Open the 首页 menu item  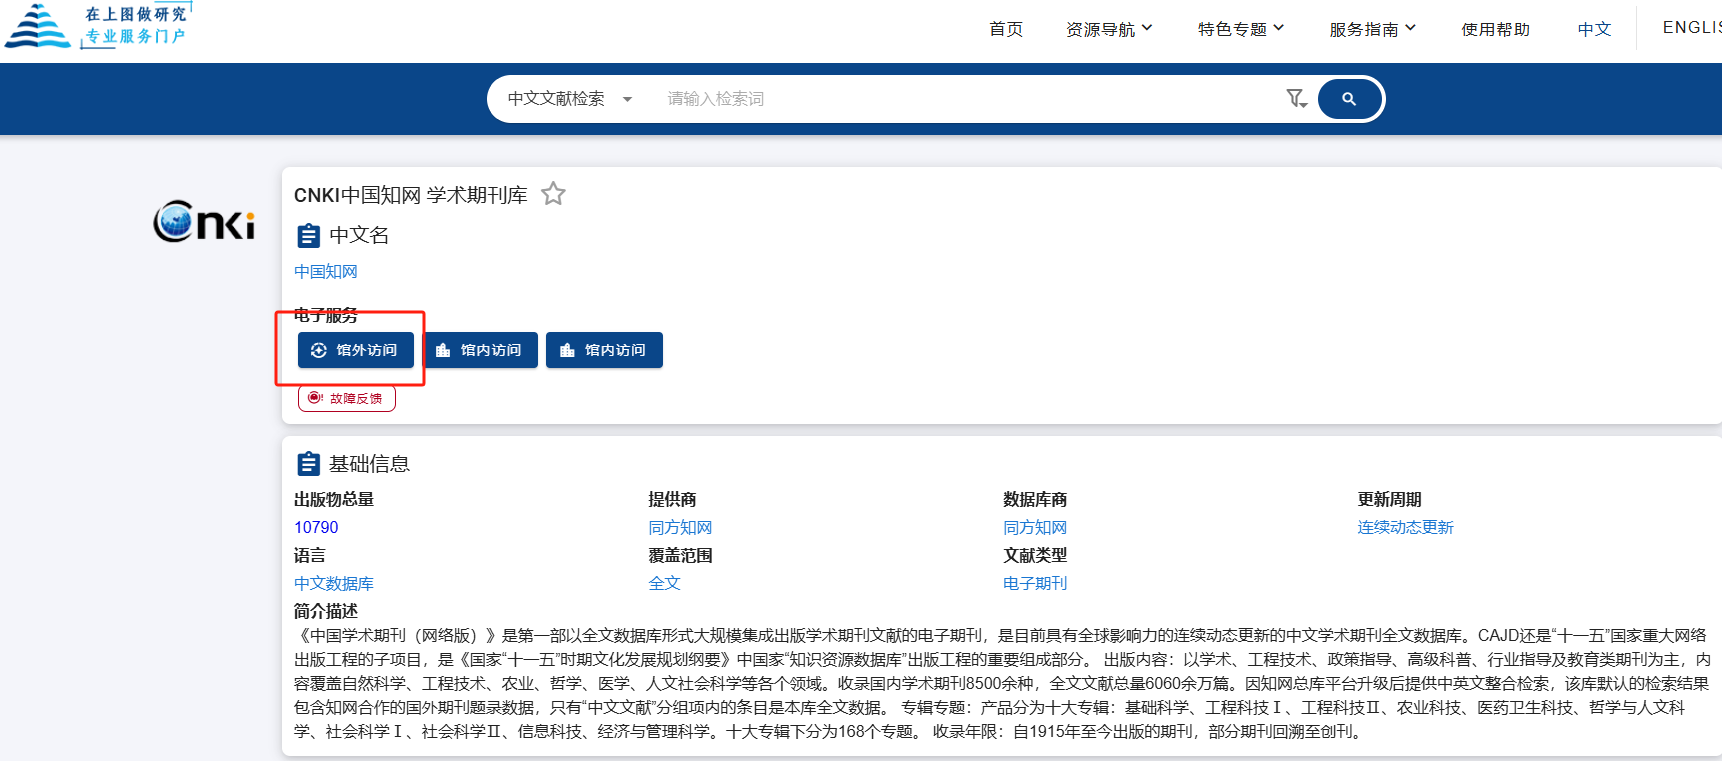pos(1005,29)
